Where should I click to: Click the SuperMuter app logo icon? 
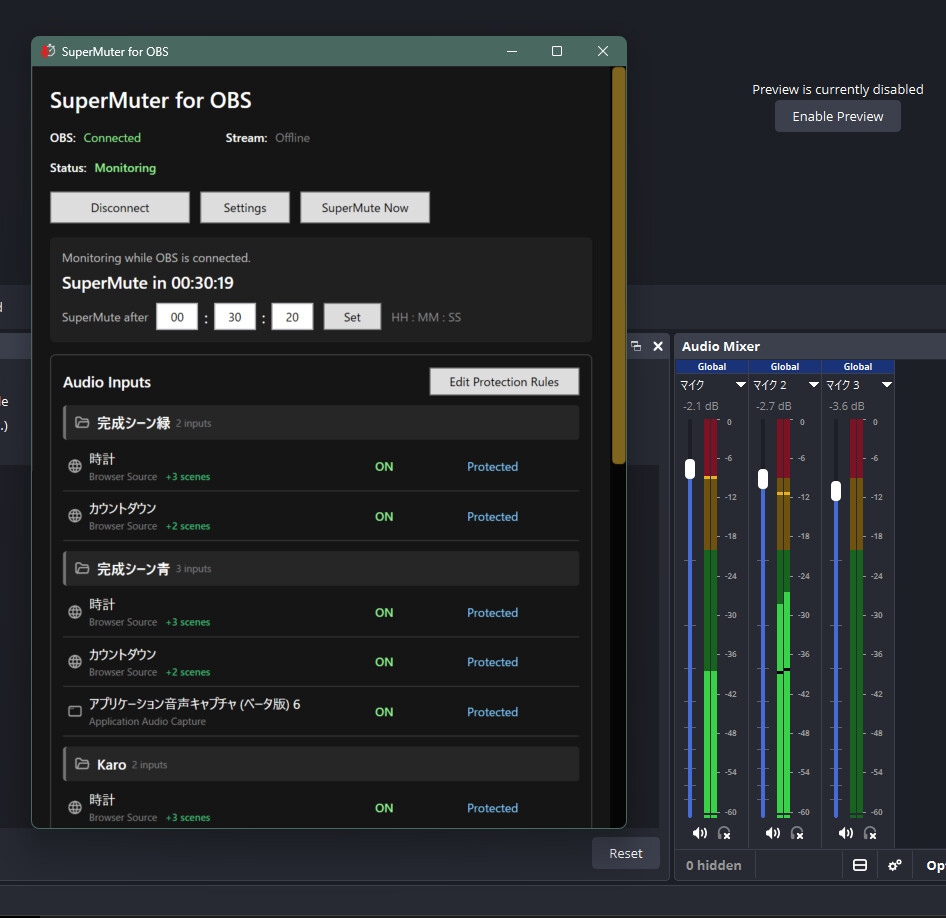48,51
